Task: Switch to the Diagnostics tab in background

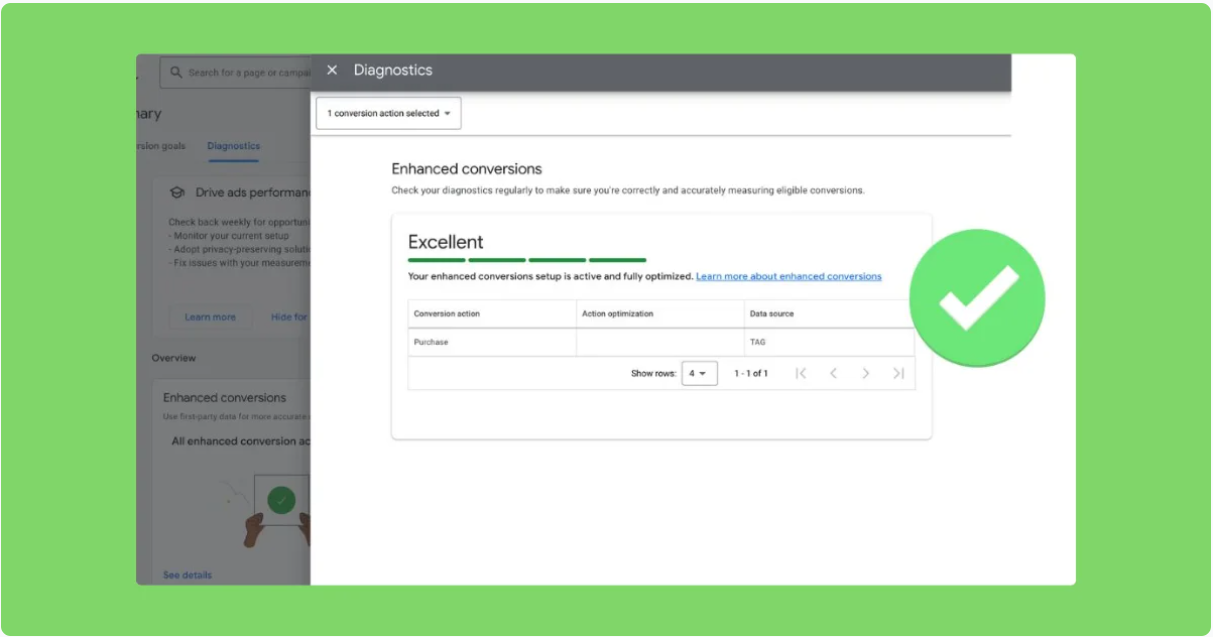Action: click(x=233, y=146)
